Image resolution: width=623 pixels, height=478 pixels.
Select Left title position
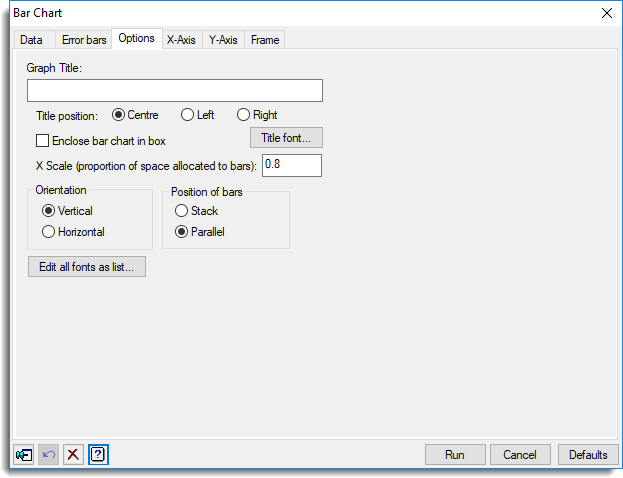(187, 115)
